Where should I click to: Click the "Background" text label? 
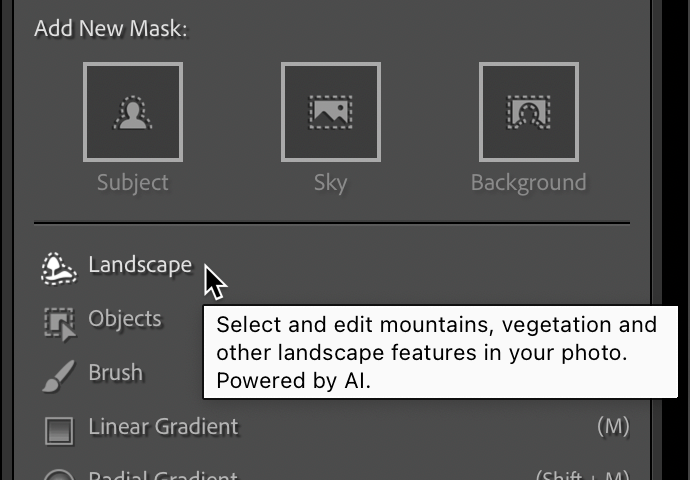coord(528,183)
